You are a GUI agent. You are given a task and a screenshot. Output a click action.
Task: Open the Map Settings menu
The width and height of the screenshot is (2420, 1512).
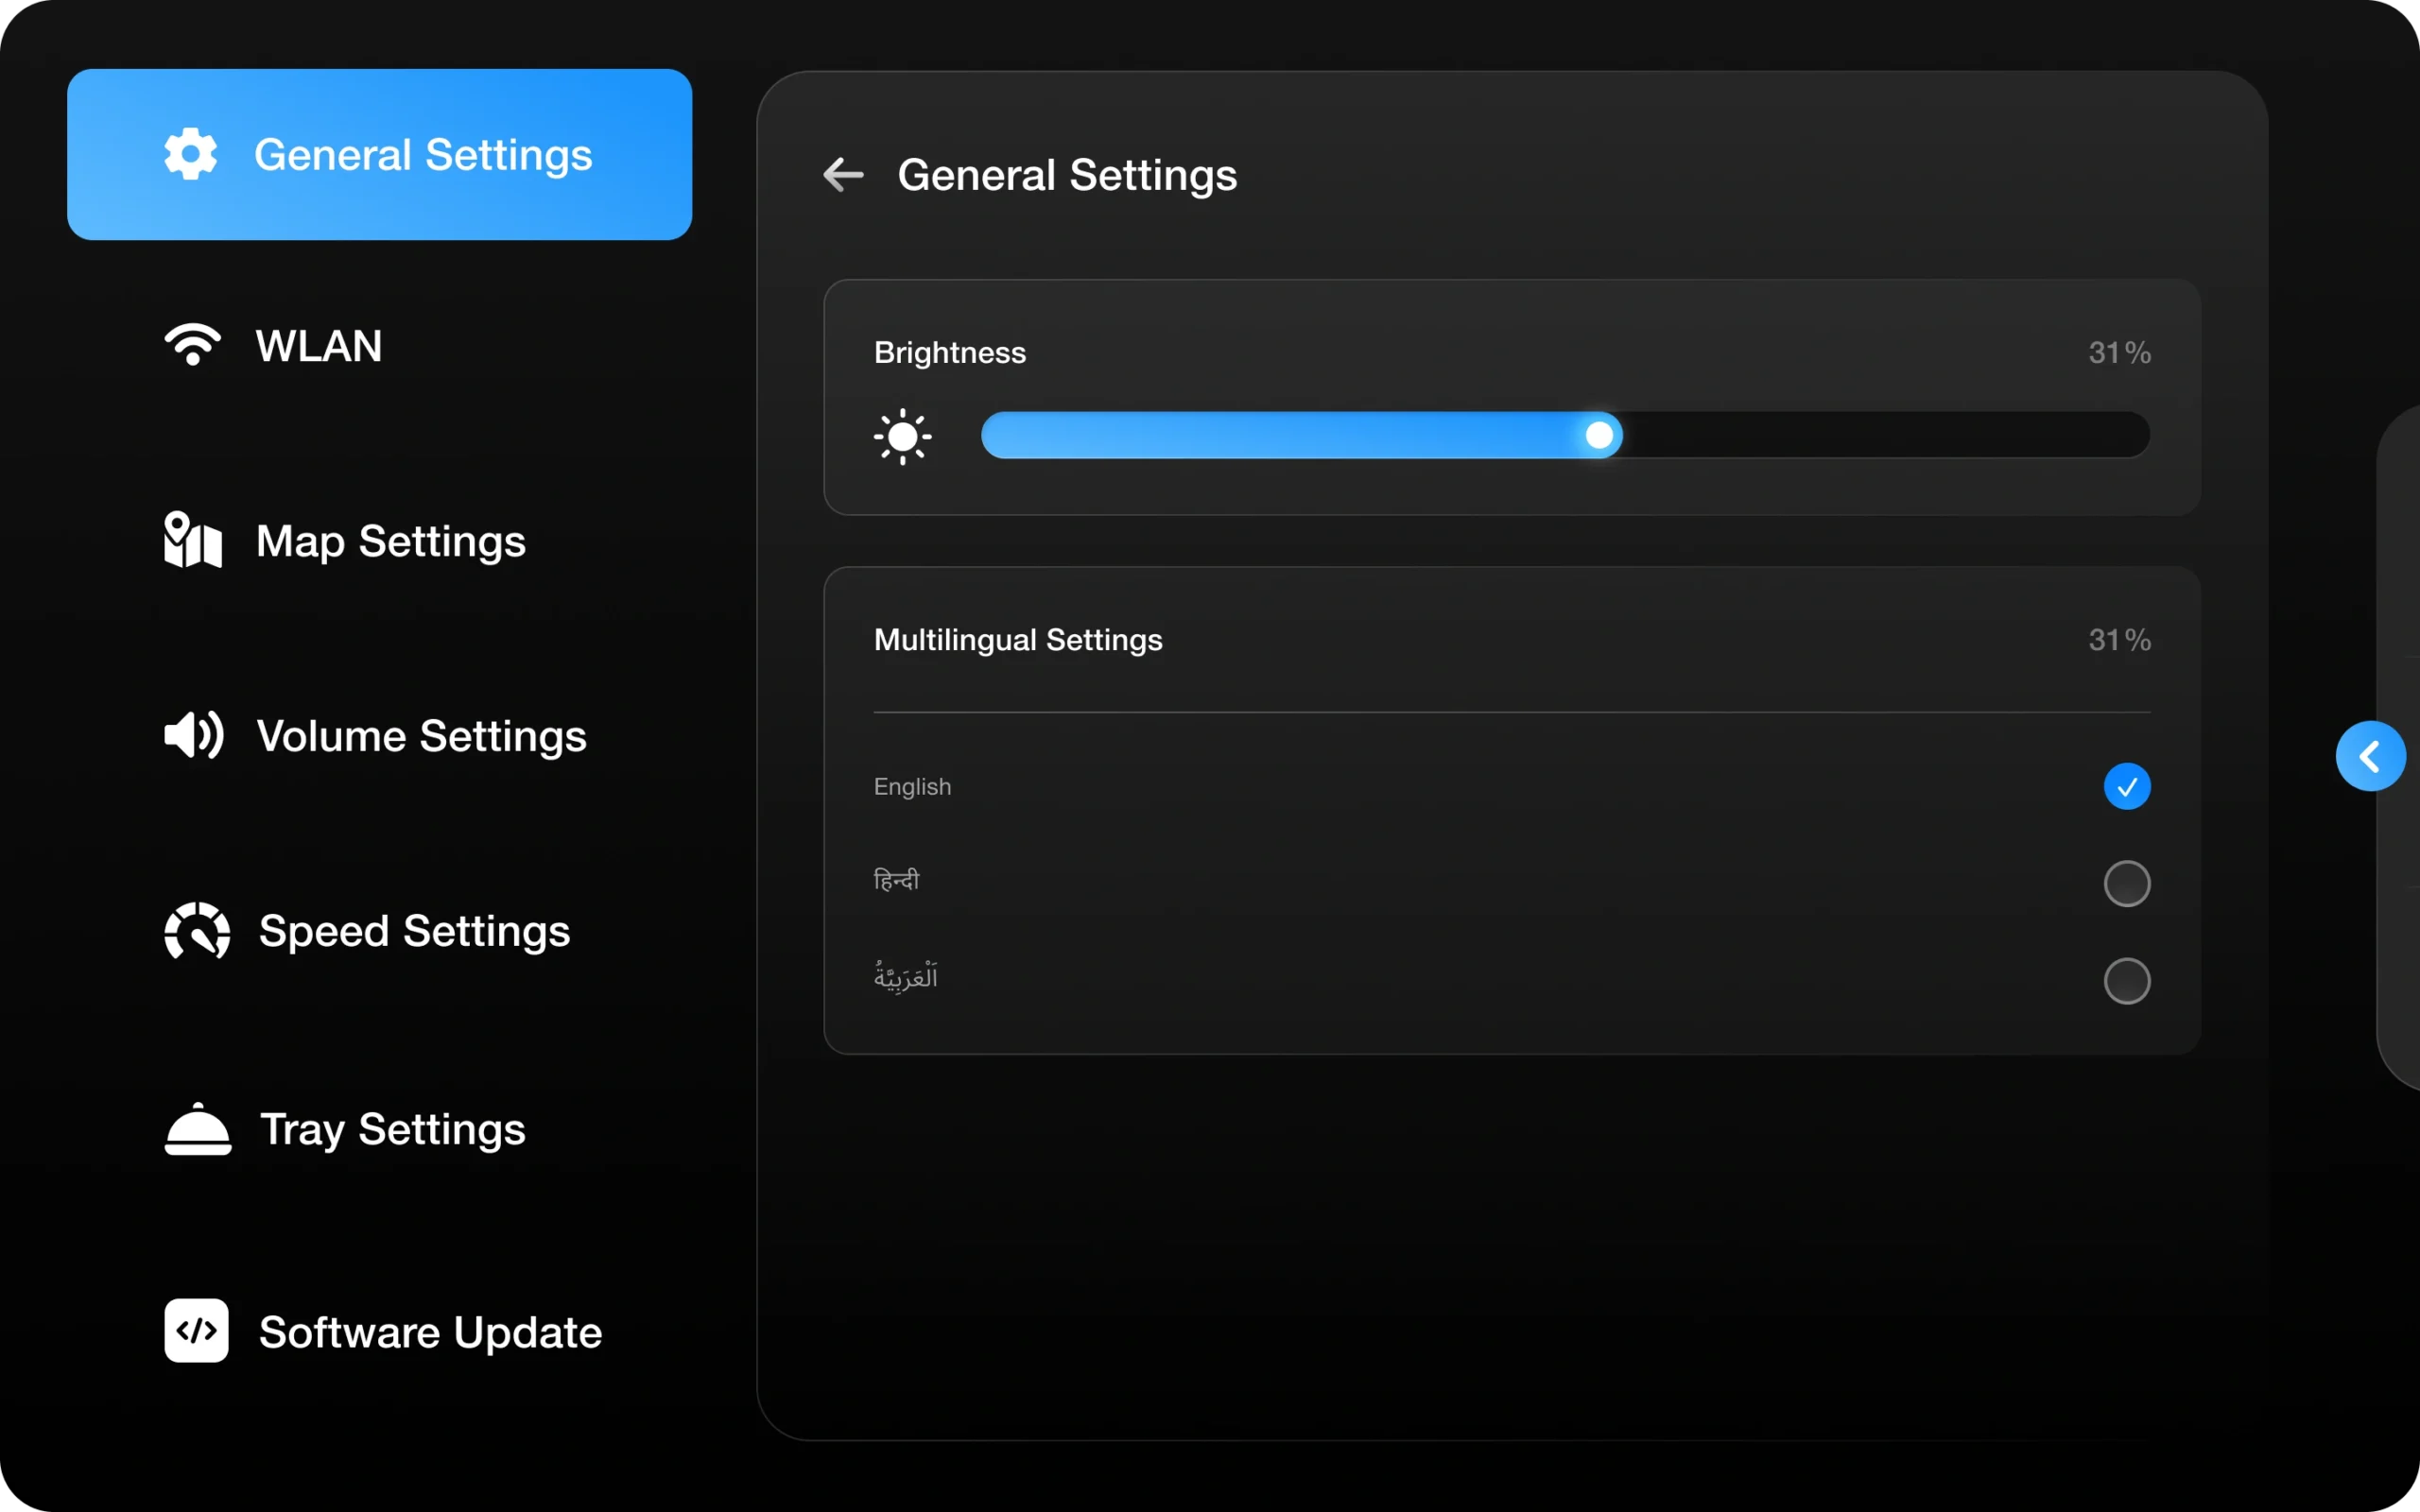[390, 541]
